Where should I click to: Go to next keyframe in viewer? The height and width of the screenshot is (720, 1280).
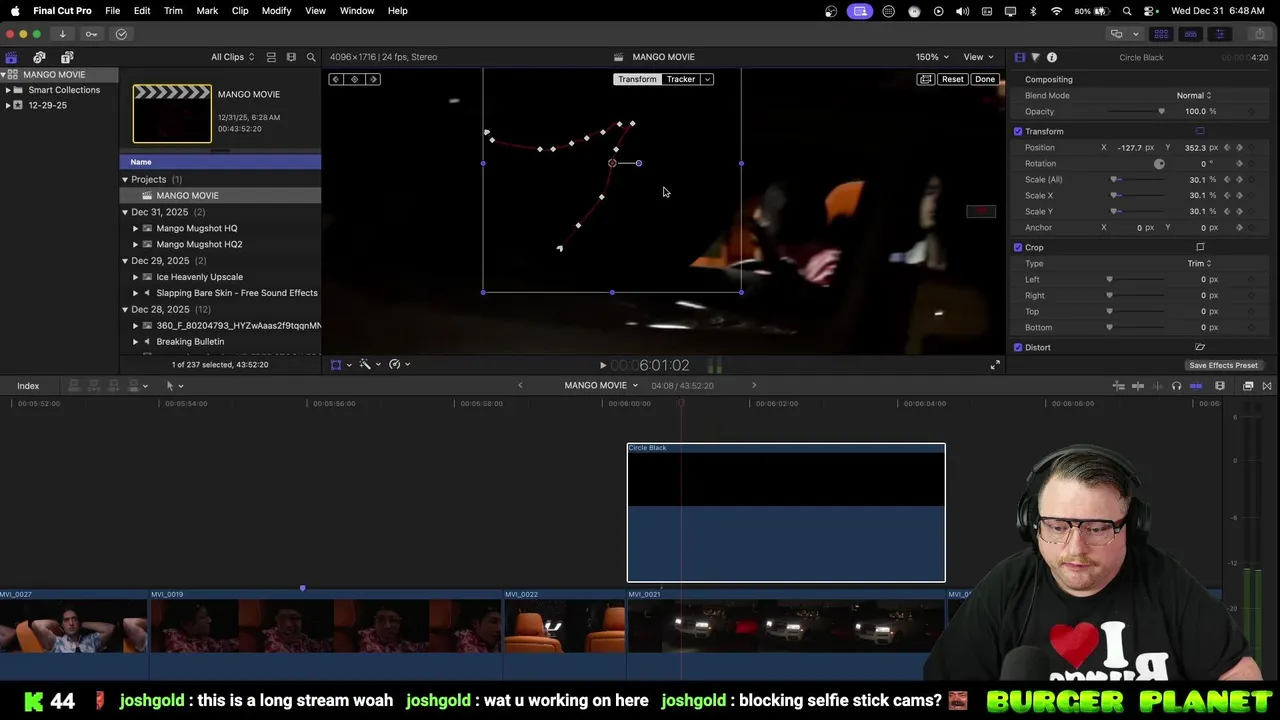point(373,79)
